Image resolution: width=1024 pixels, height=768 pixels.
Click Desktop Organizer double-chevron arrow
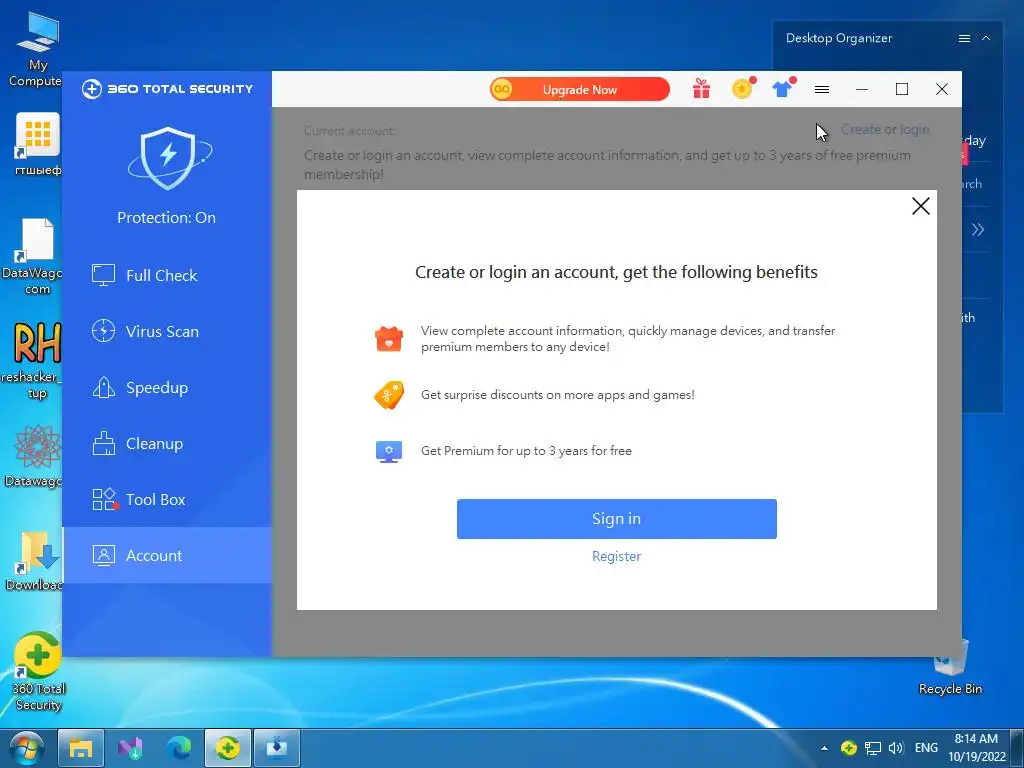point(978,229)
